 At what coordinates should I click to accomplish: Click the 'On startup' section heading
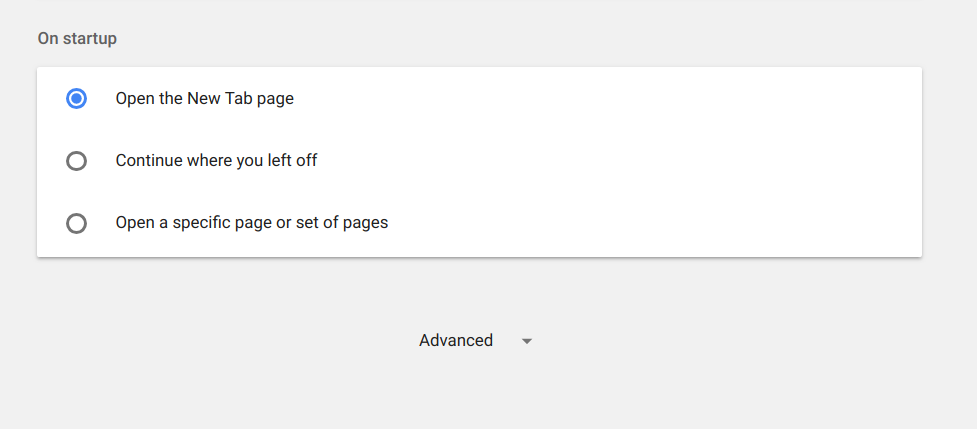(x=77, y=39)
